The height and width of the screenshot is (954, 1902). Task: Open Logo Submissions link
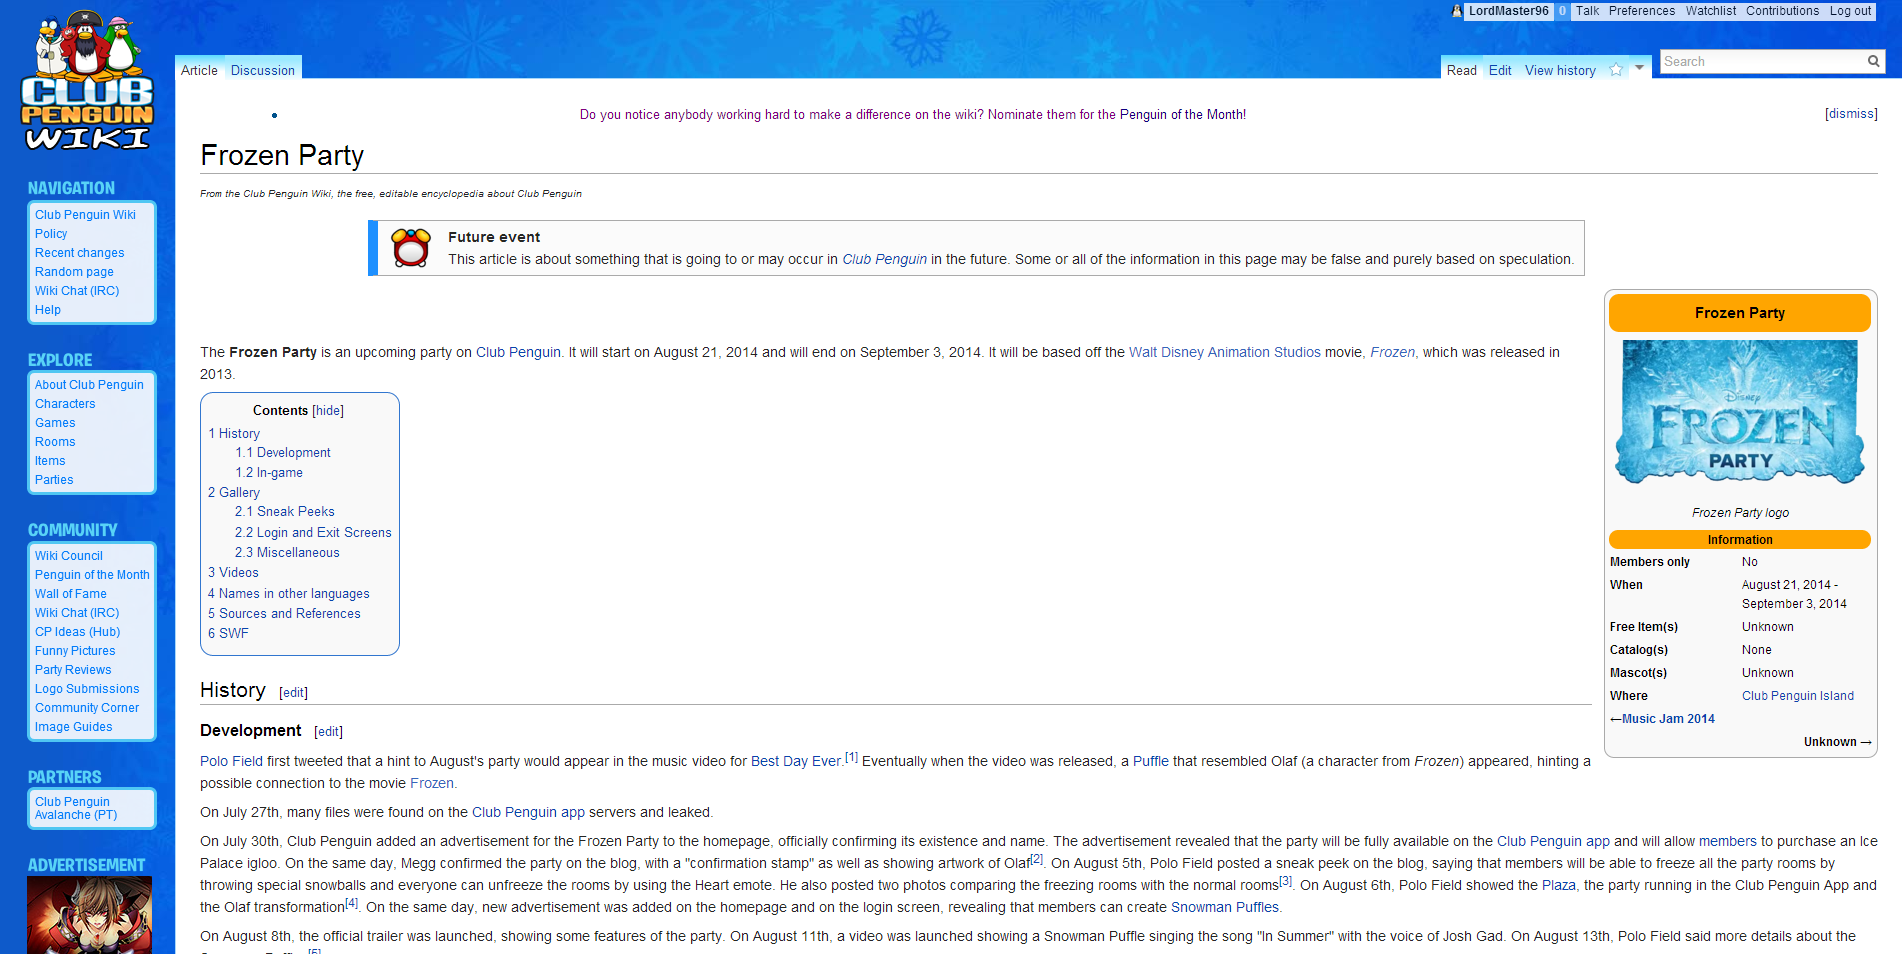[x=87, y=689]
